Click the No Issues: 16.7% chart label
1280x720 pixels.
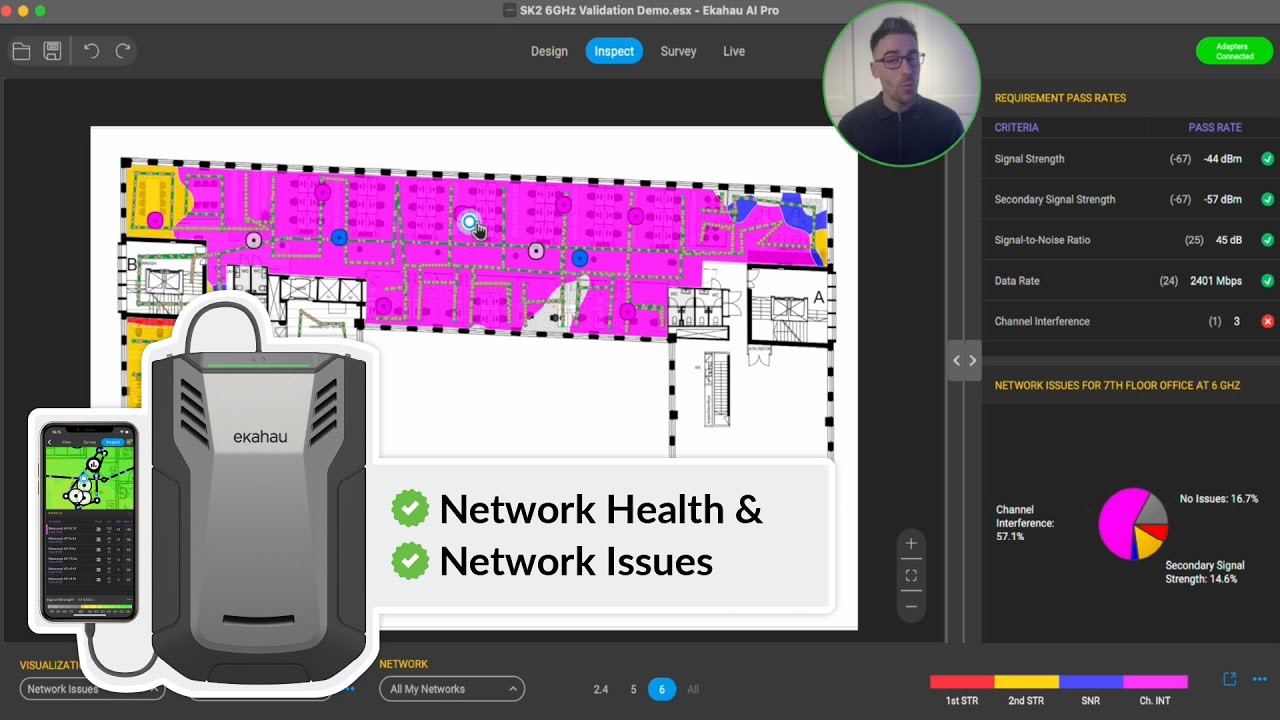[x=1218, y=498]
